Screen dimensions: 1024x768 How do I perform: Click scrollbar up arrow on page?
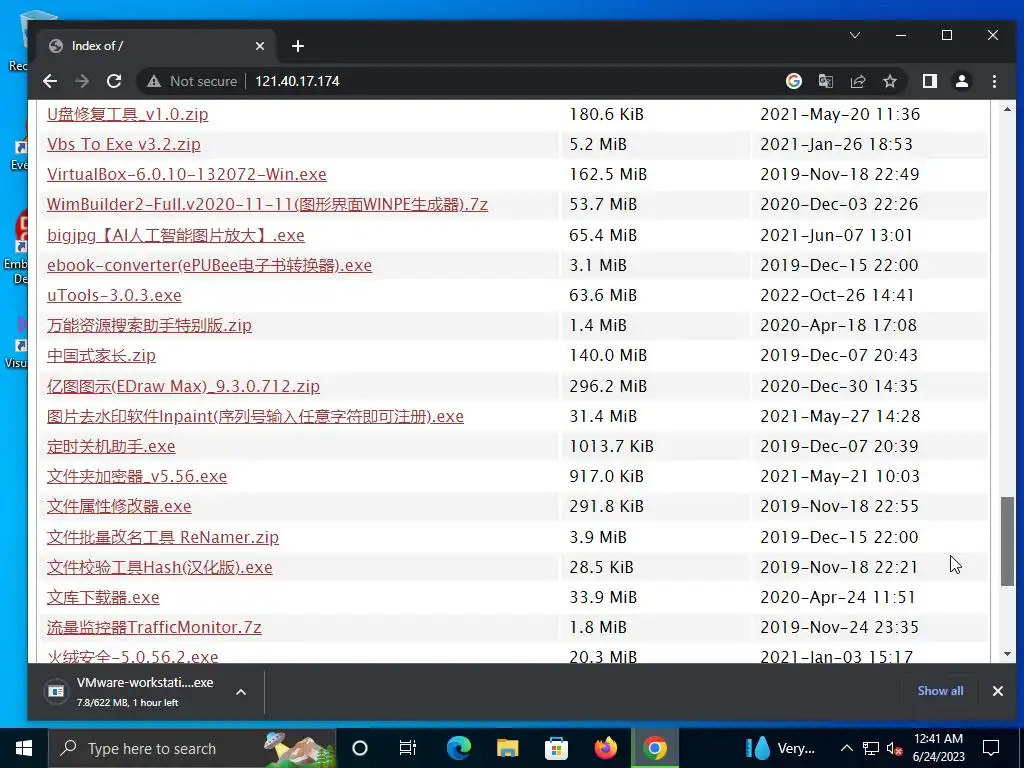(1007, 110)
